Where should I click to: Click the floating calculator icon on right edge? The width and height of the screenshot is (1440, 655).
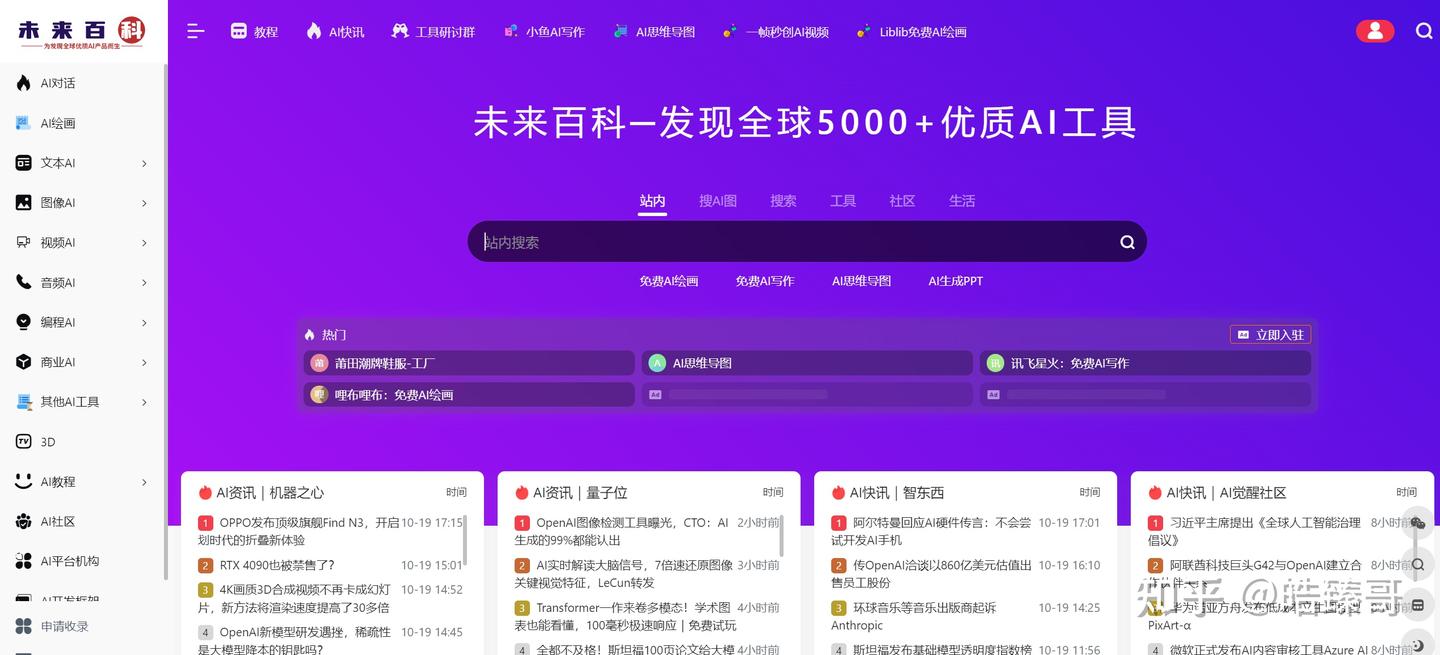1418,605
